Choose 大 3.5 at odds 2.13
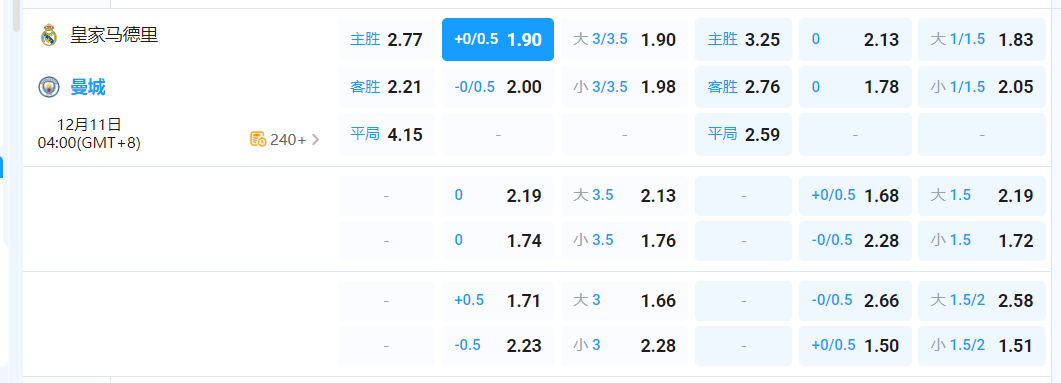Viewport: 1061px width, 383px height. pos(624,196)
